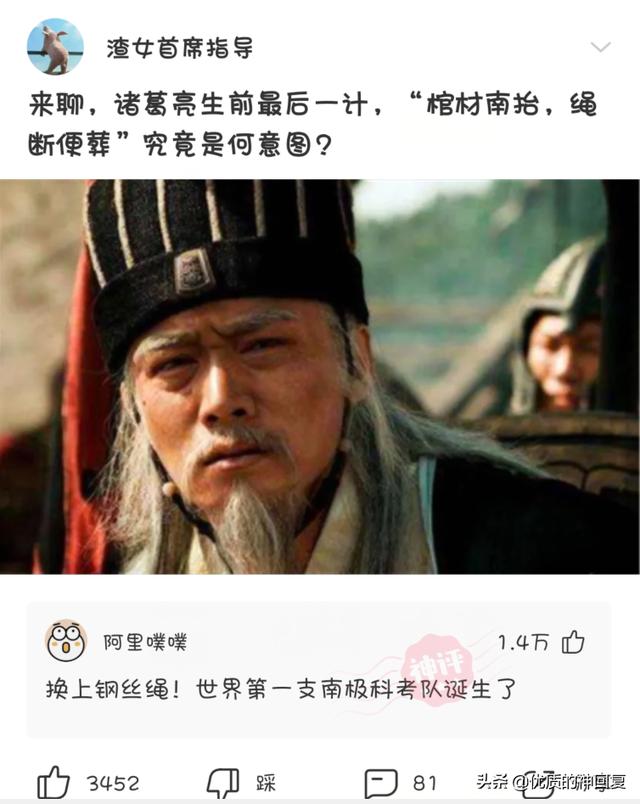The width and height of the screenshot is (640, 804).
Task: Toggle the thumbs-up icon beside 3452
Action: pos(53,783)
